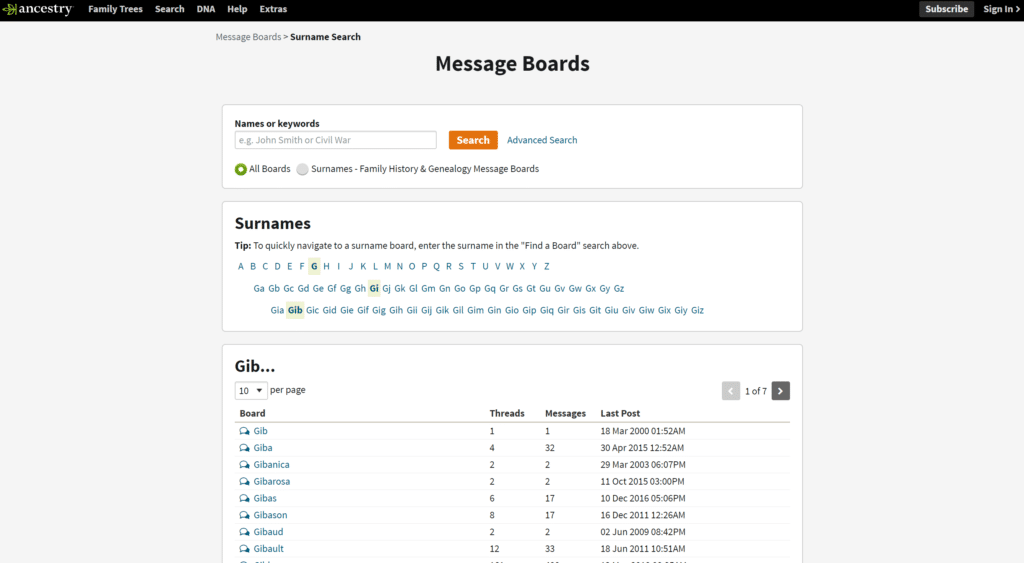Click the board icon next to Gibas

pos(245,498)
